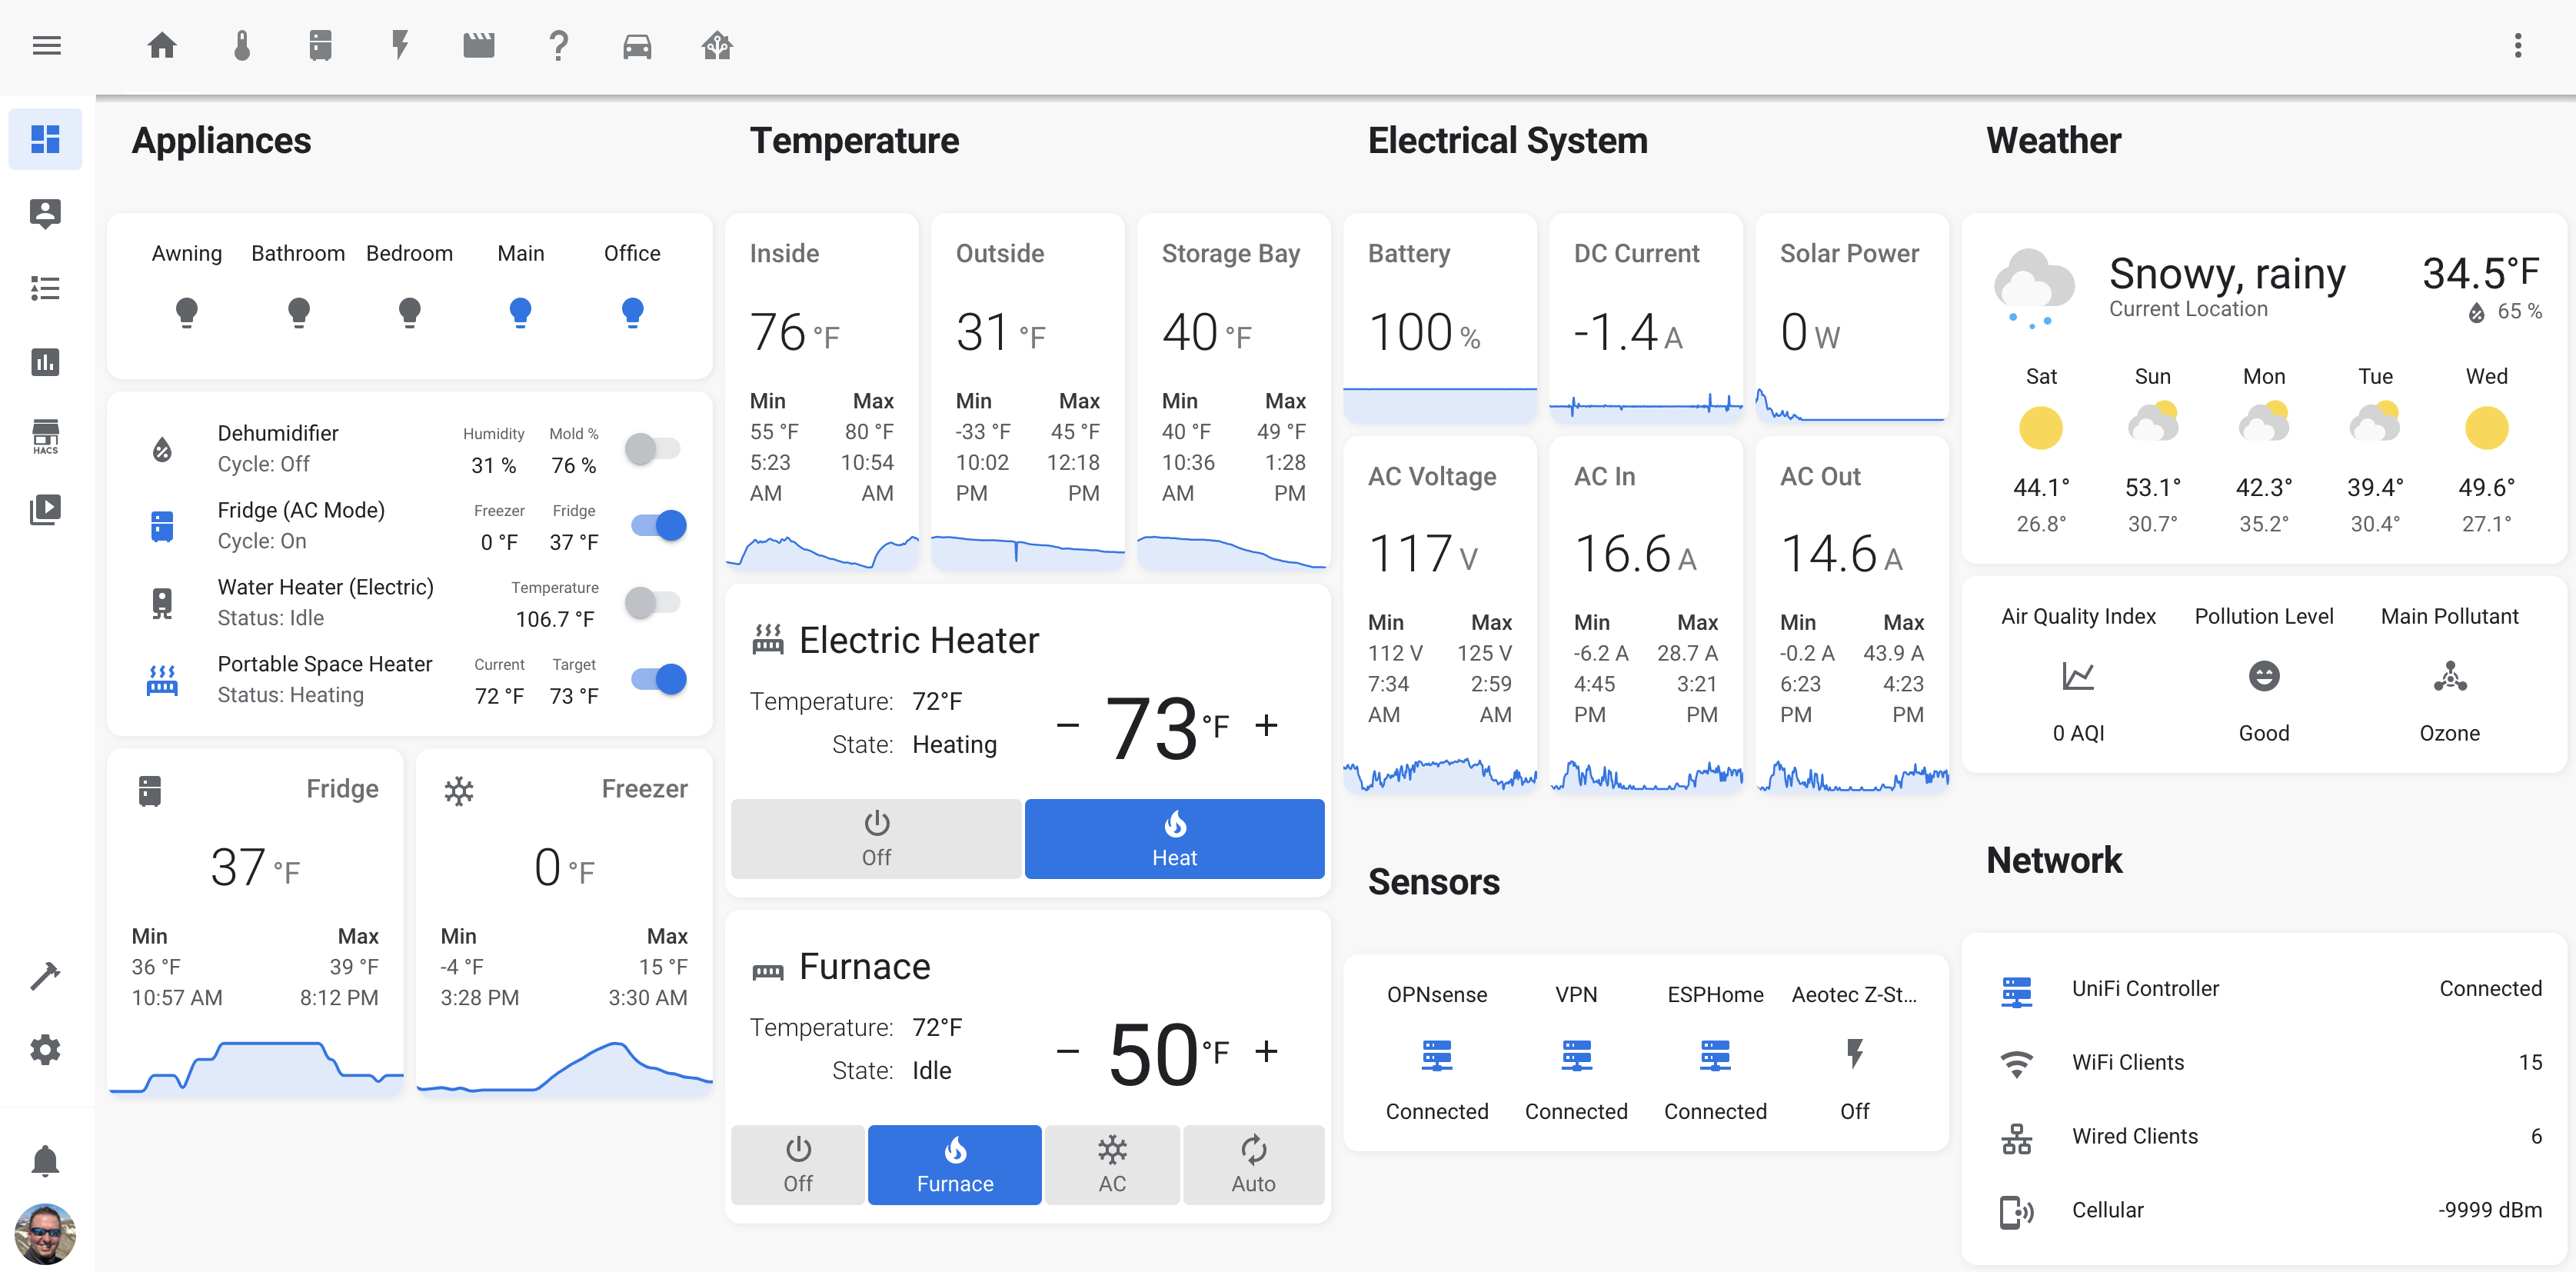Open Settings using the gear icon
Viewport: 2576px width, 1272px height.
[45, 1049]
